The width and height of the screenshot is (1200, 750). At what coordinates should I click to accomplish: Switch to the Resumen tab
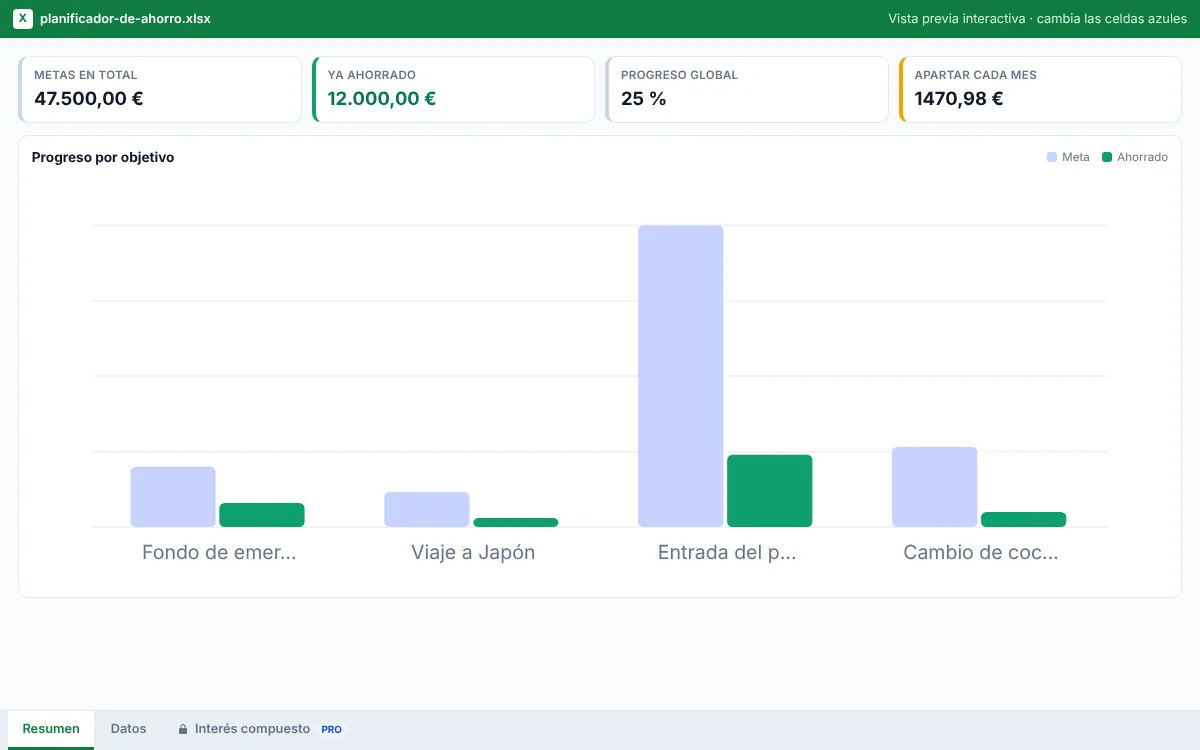click(51, 729)
